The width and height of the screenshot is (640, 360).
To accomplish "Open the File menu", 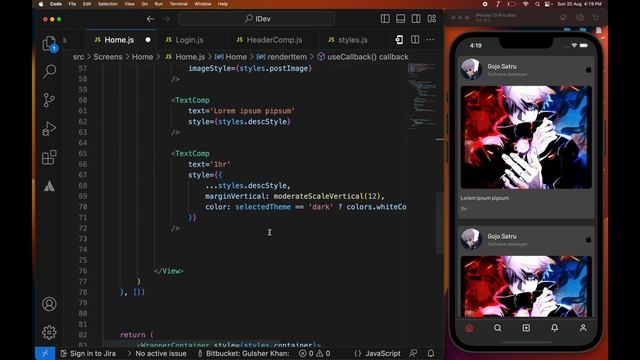I will click(x=72, y=4).
